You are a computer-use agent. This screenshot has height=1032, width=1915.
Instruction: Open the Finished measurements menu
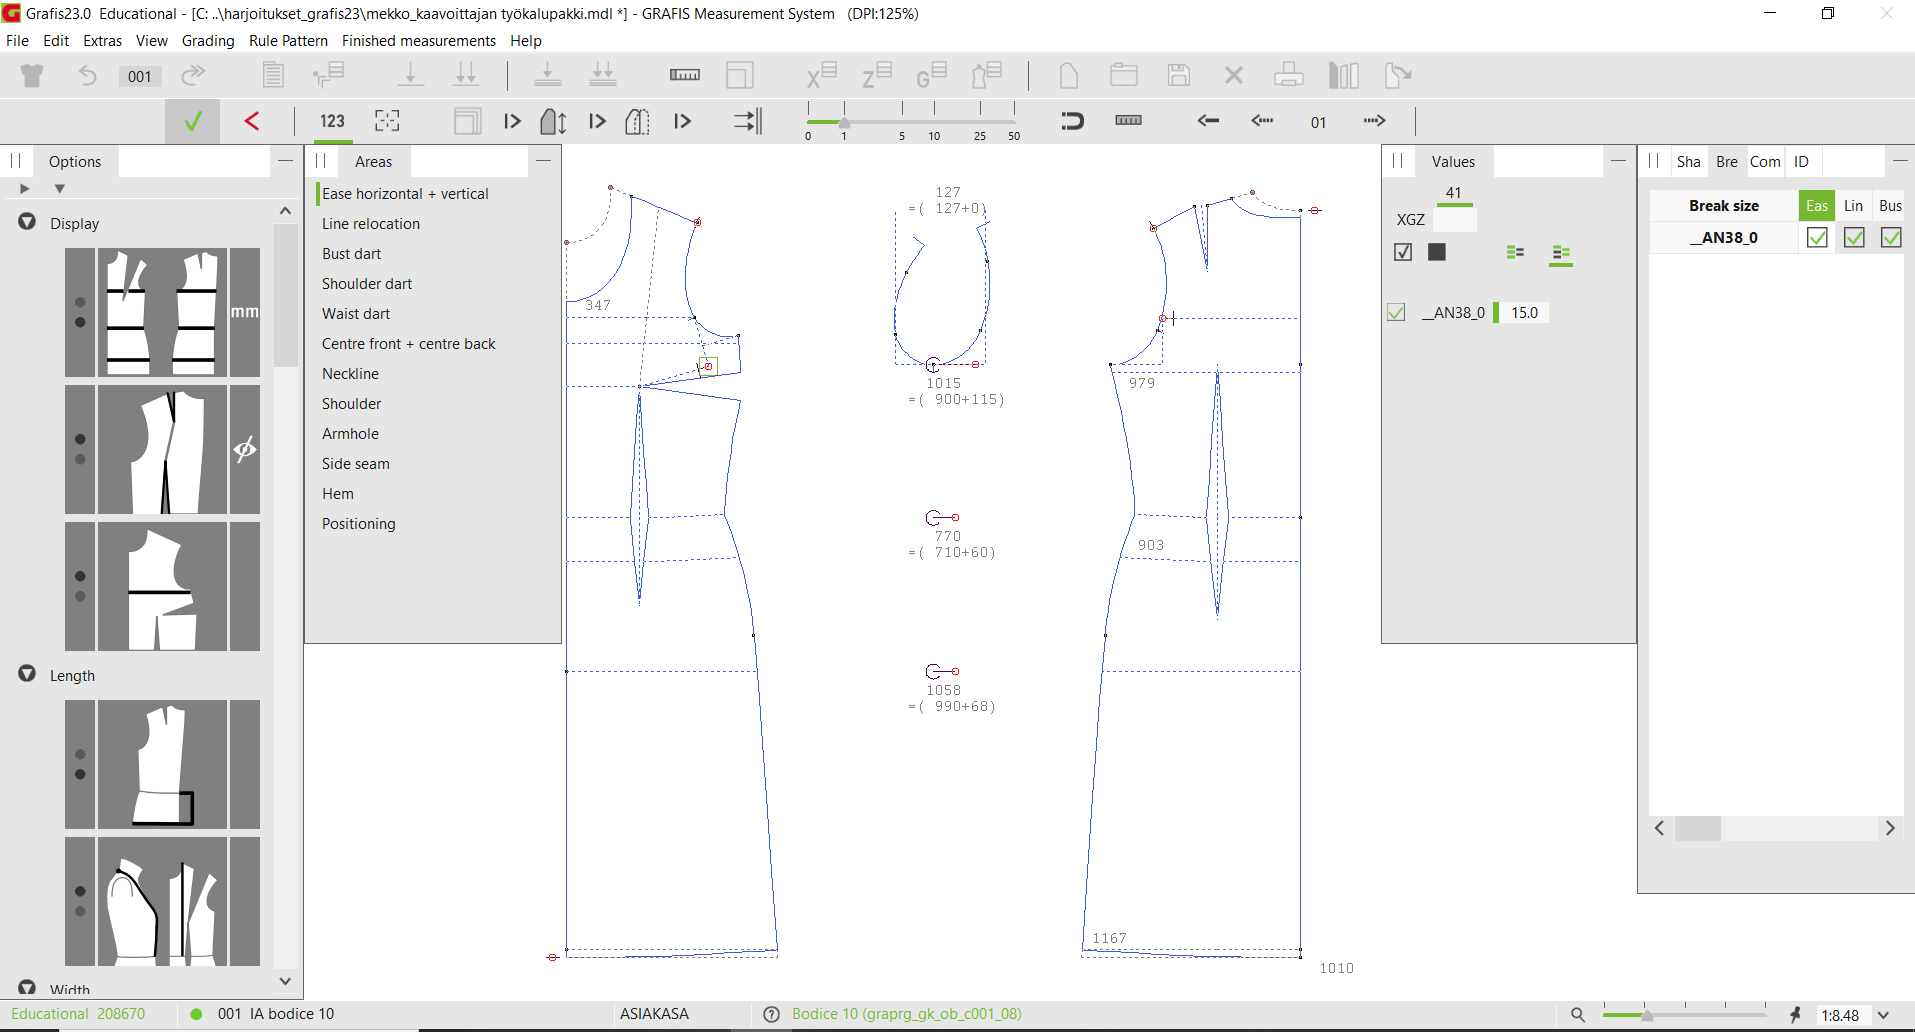pyautogui.click(x=418, y=41)
